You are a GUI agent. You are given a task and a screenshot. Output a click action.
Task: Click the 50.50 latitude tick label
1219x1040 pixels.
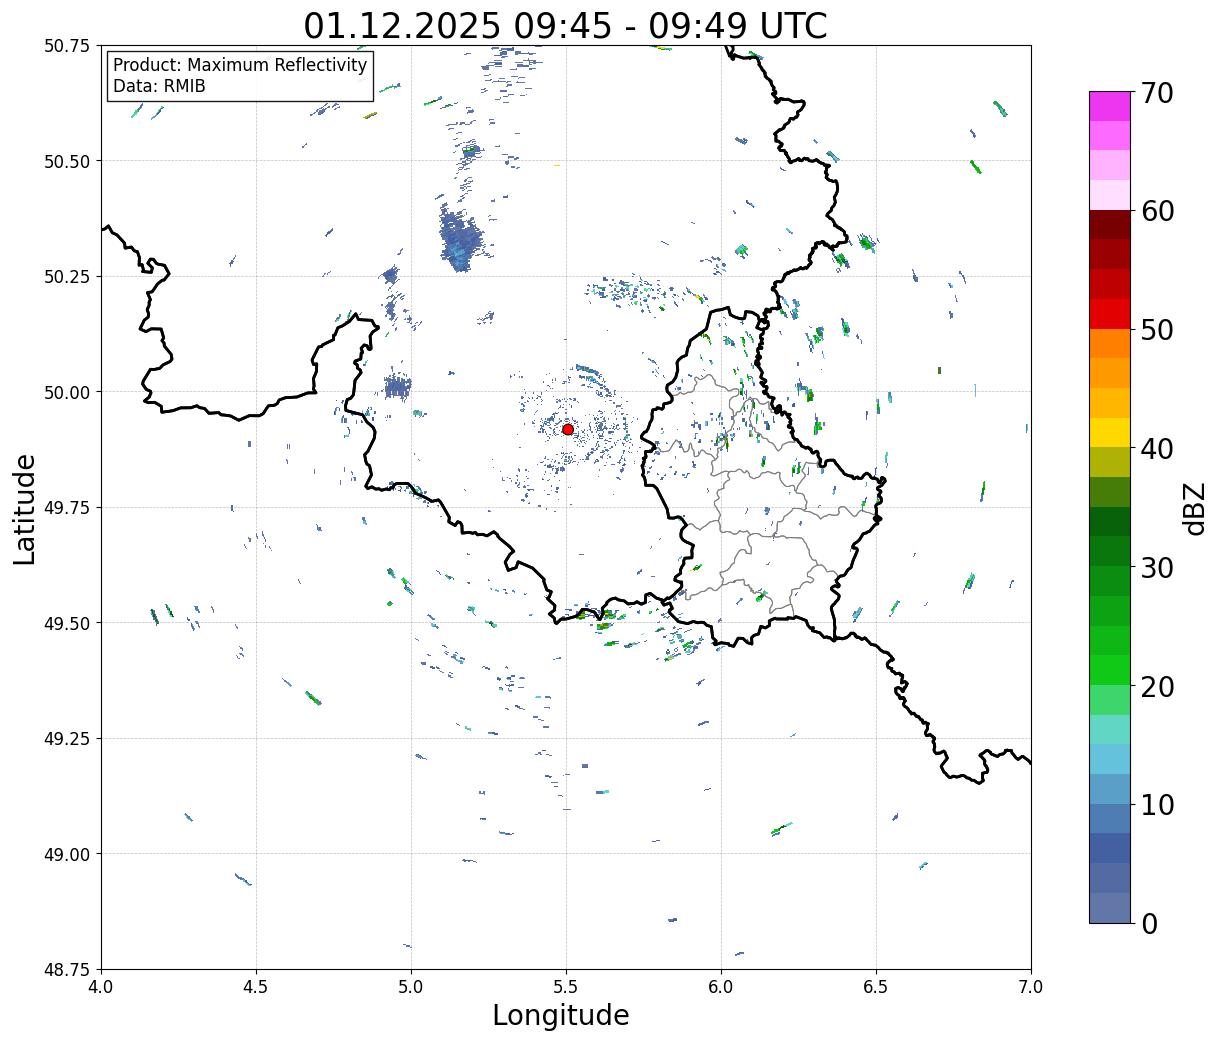[x=67, y=161]
